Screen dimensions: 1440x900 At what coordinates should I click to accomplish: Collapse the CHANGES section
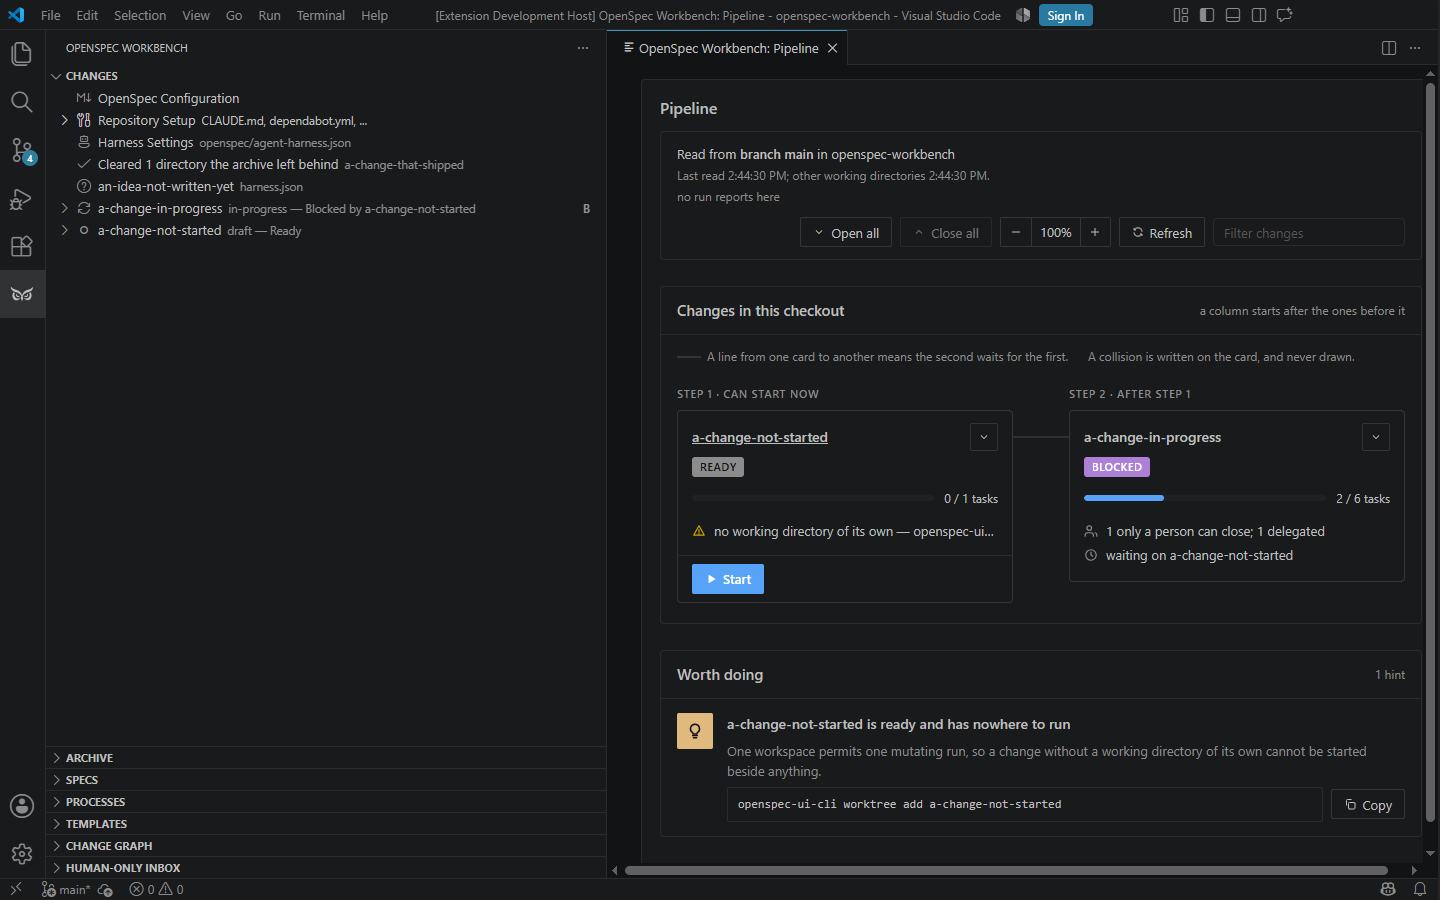tap(326, 76)
